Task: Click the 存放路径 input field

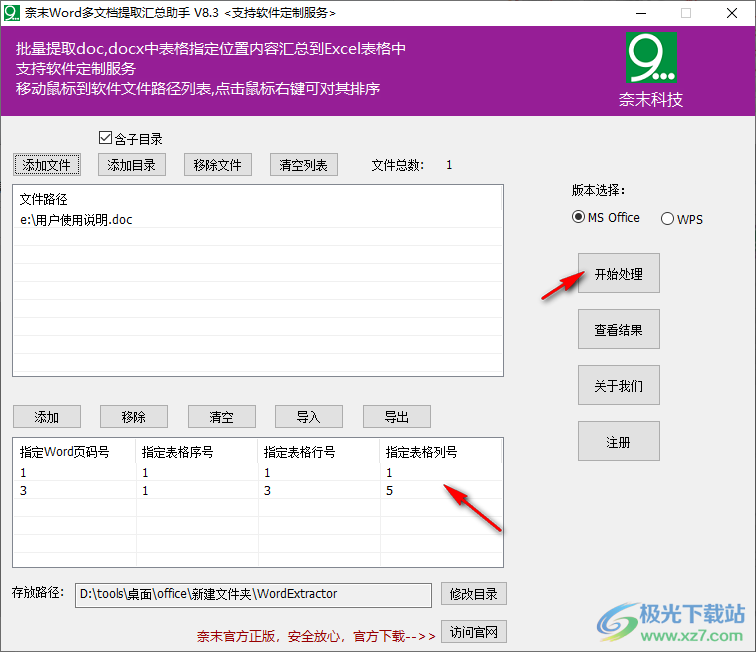Action: (x=253, y=595)
